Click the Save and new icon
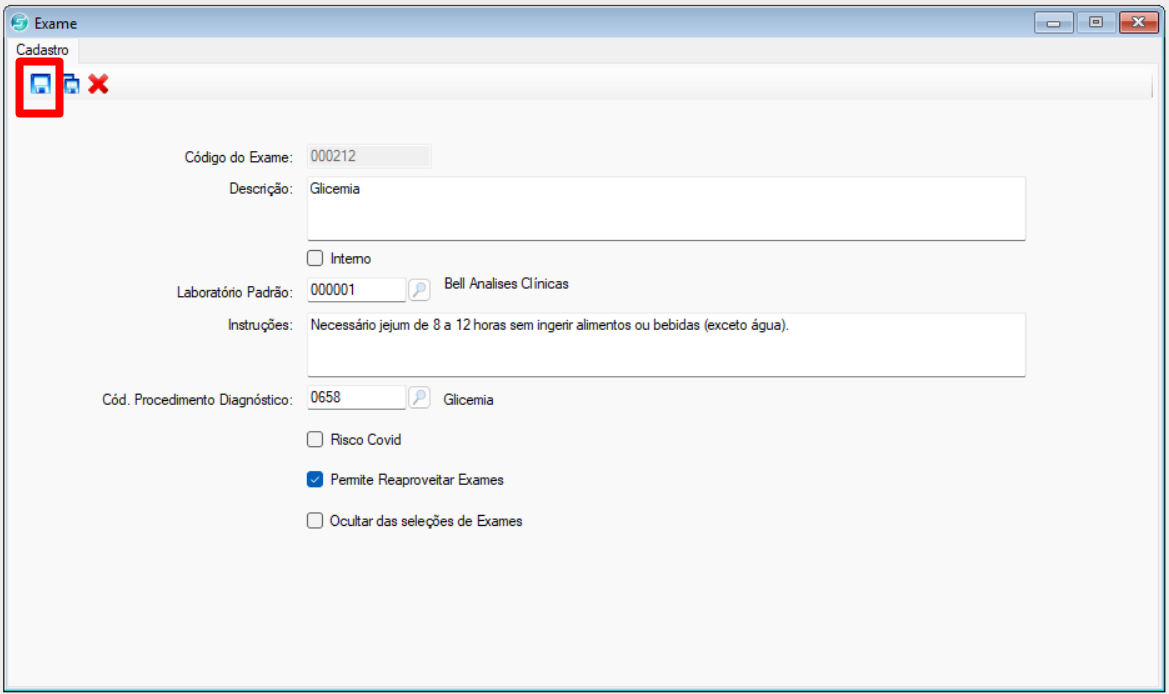1169x694 pixels. pyautogui.click(x=72, y=84)
